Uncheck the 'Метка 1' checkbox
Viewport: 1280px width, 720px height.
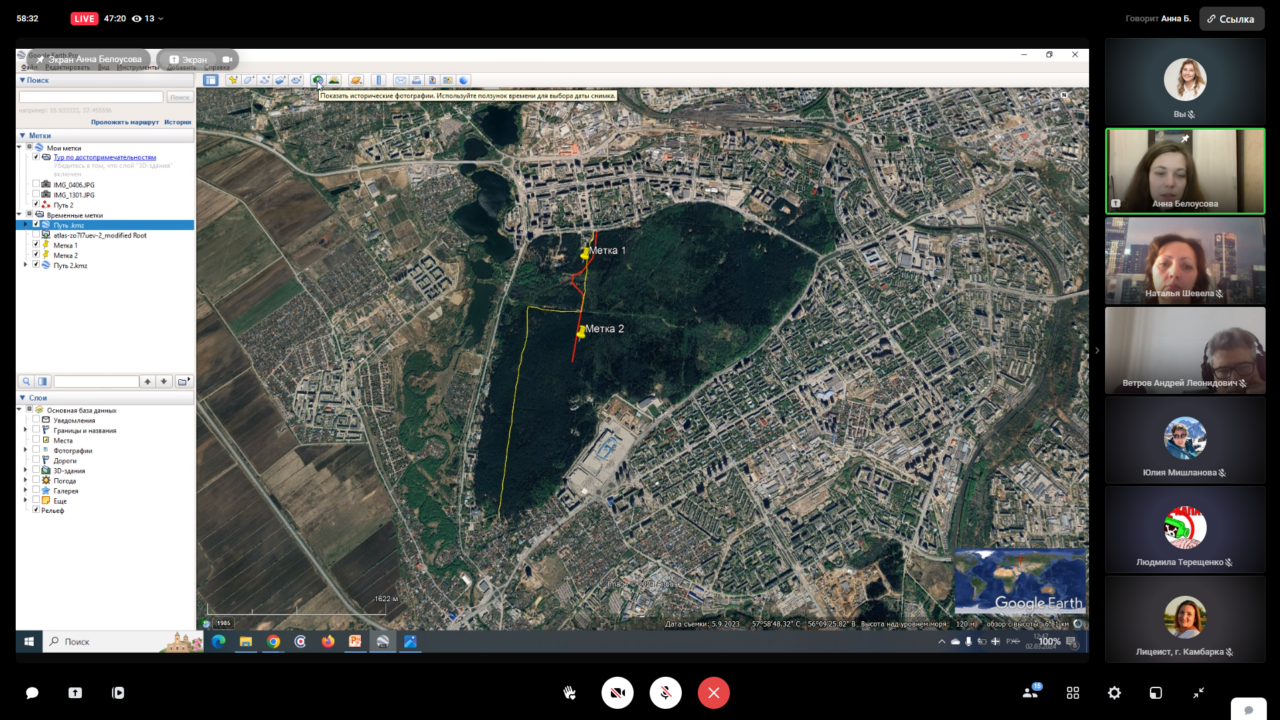point(36,245)
